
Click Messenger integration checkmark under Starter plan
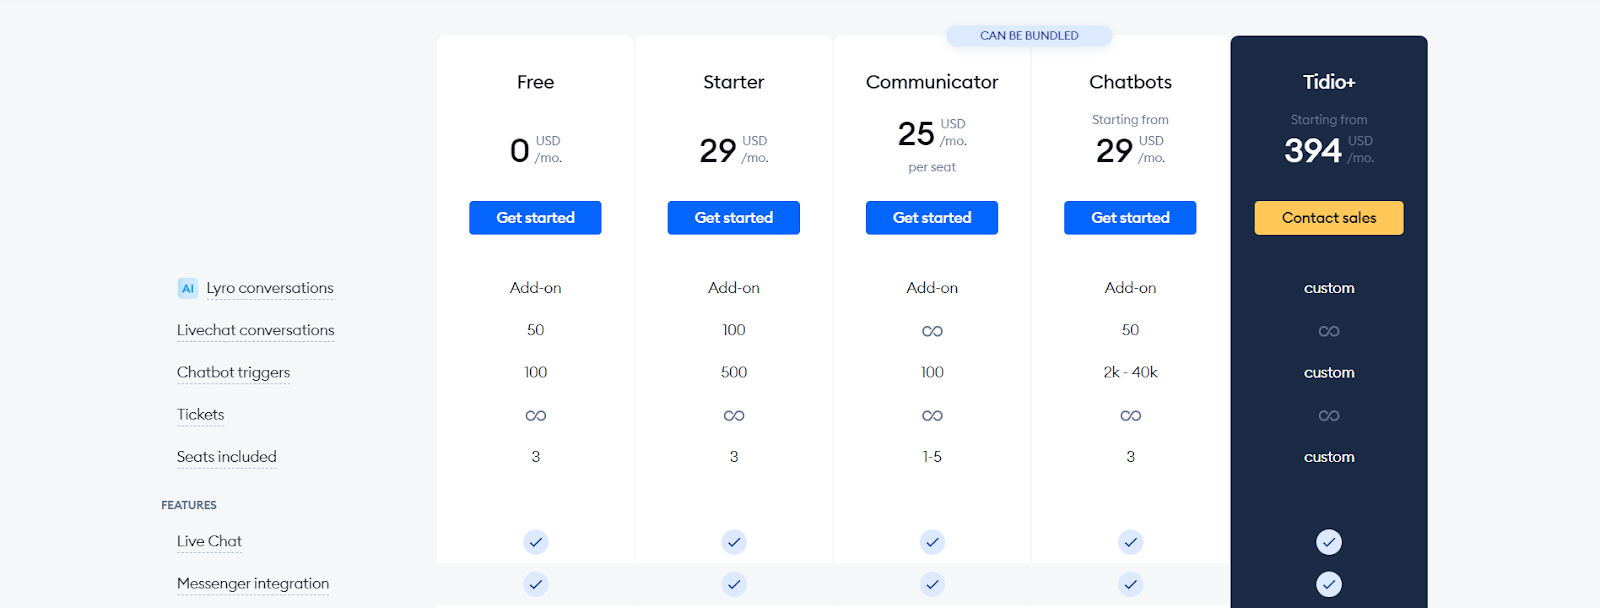click(x=734, y=584)
